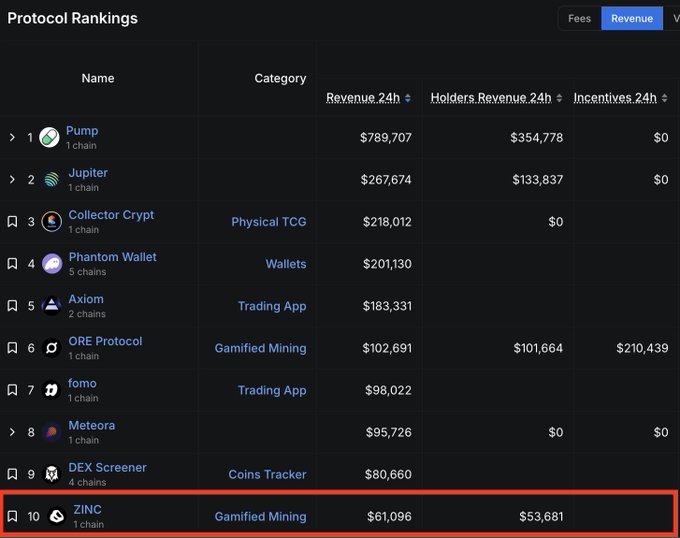Open the ORE Protocol link

(x=105, y=341)
